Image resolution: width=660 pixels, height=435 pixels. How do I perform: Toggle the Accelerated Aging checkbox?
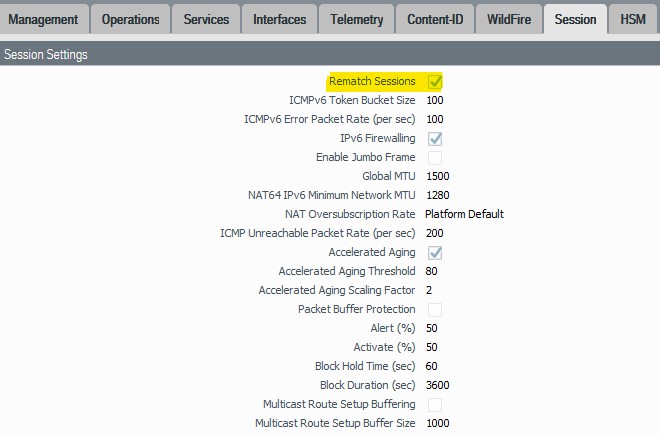pyautogui.click(x=435, y=252)
